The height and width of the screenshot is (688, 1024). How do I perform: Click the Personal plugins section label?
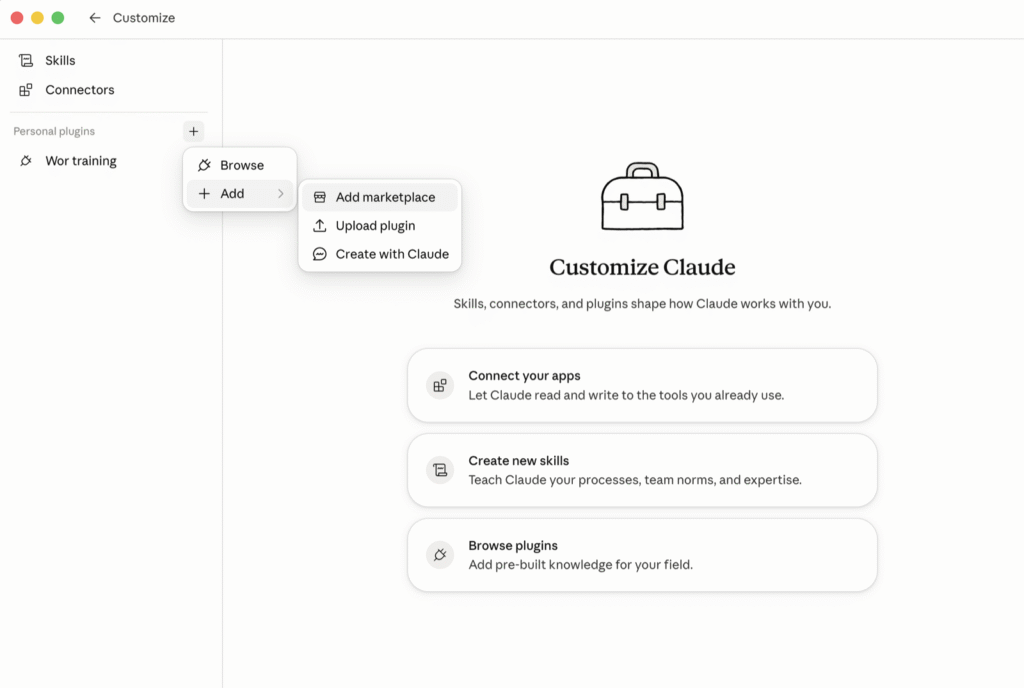click(x=54, y=131)
